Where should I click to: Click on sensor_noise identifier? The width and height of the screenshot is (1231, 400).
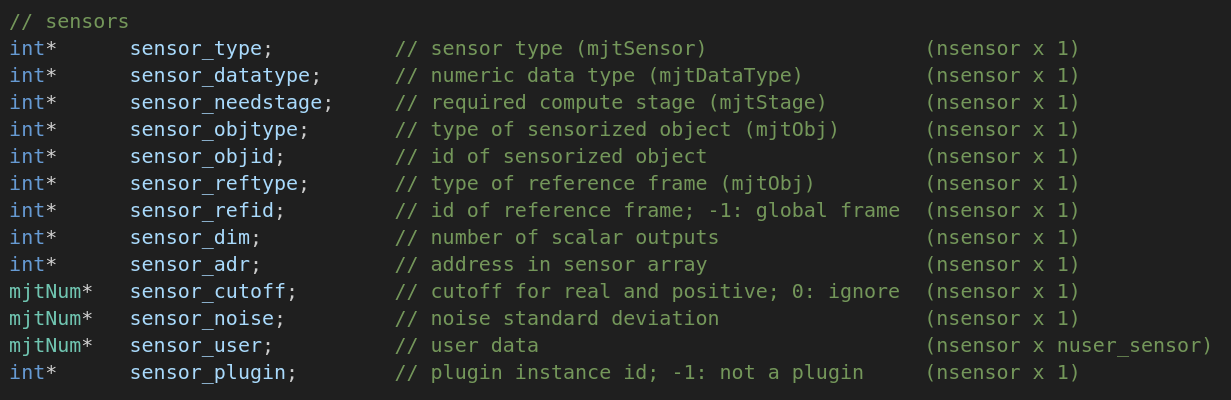tap(201, 318)
